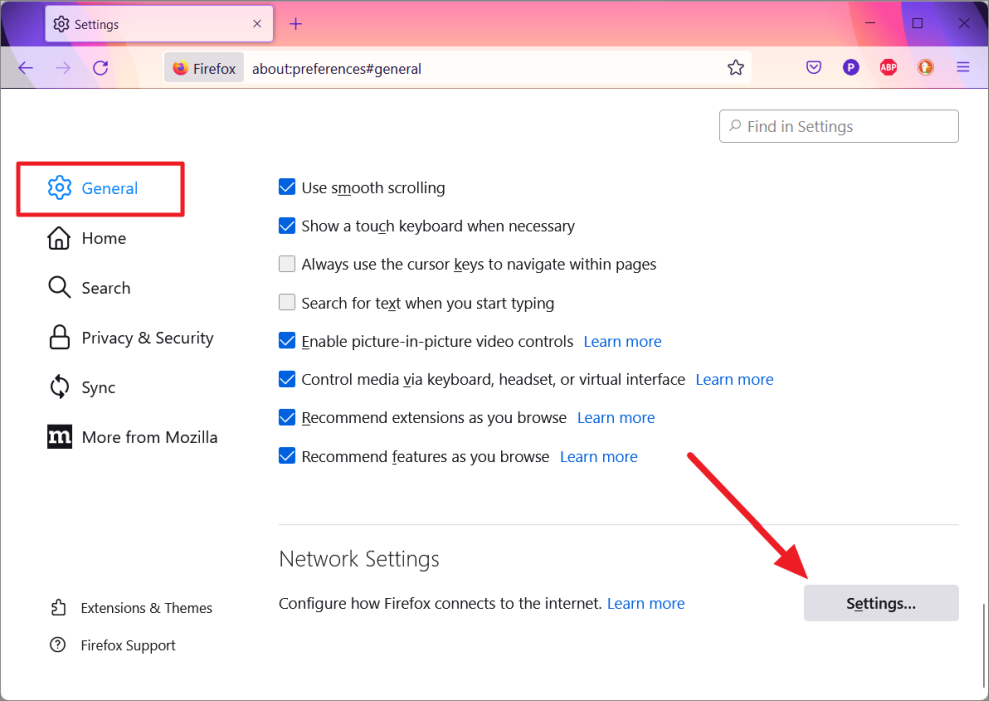Click the DuckDuckGo extension icon
This screenshot has height=701, width=989.
click(x=925, y=68)
